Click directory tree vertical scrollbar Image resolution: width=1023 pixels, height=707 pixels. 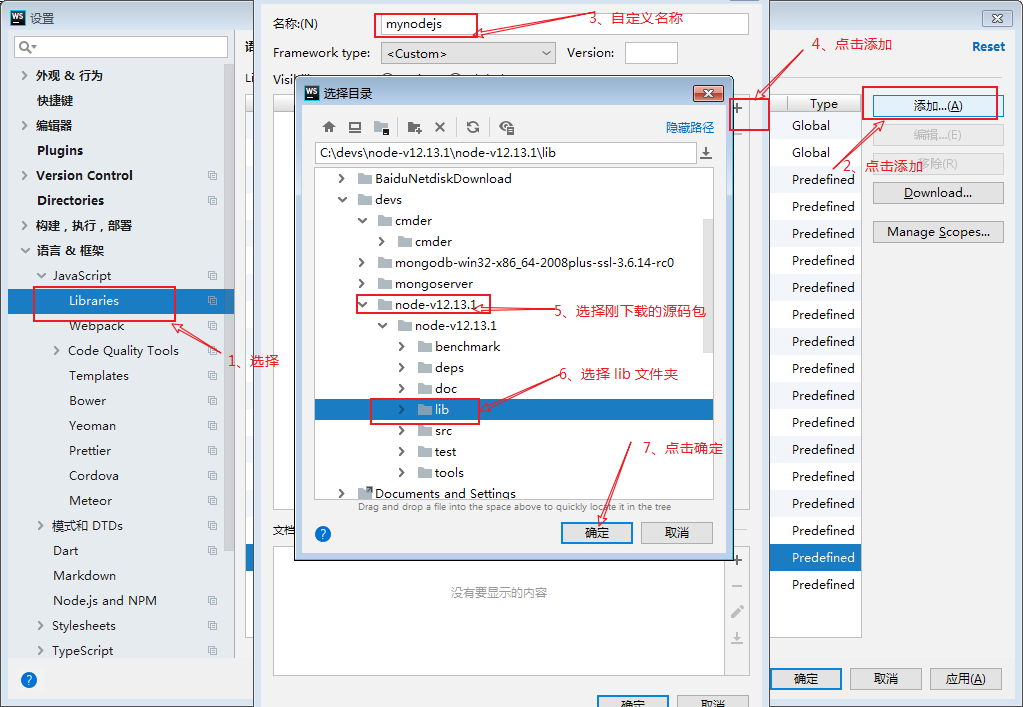pos(708,285)
